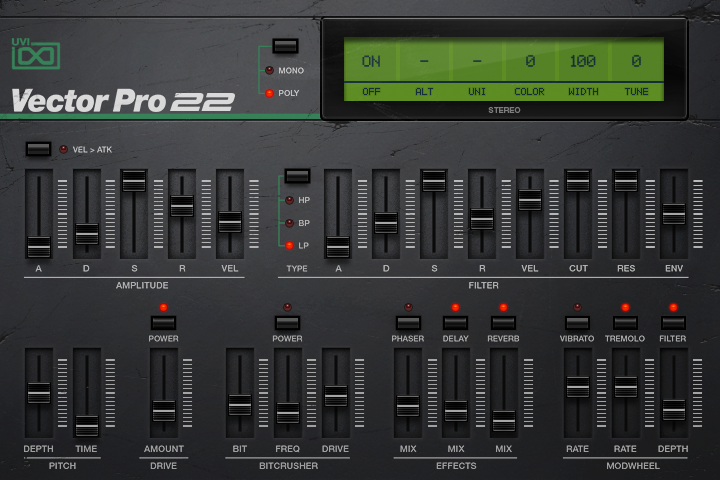The width and height of the screenshot is (720, 480).
Task: Enable the modwheel VIBRATO button
Action: point(577,323)
